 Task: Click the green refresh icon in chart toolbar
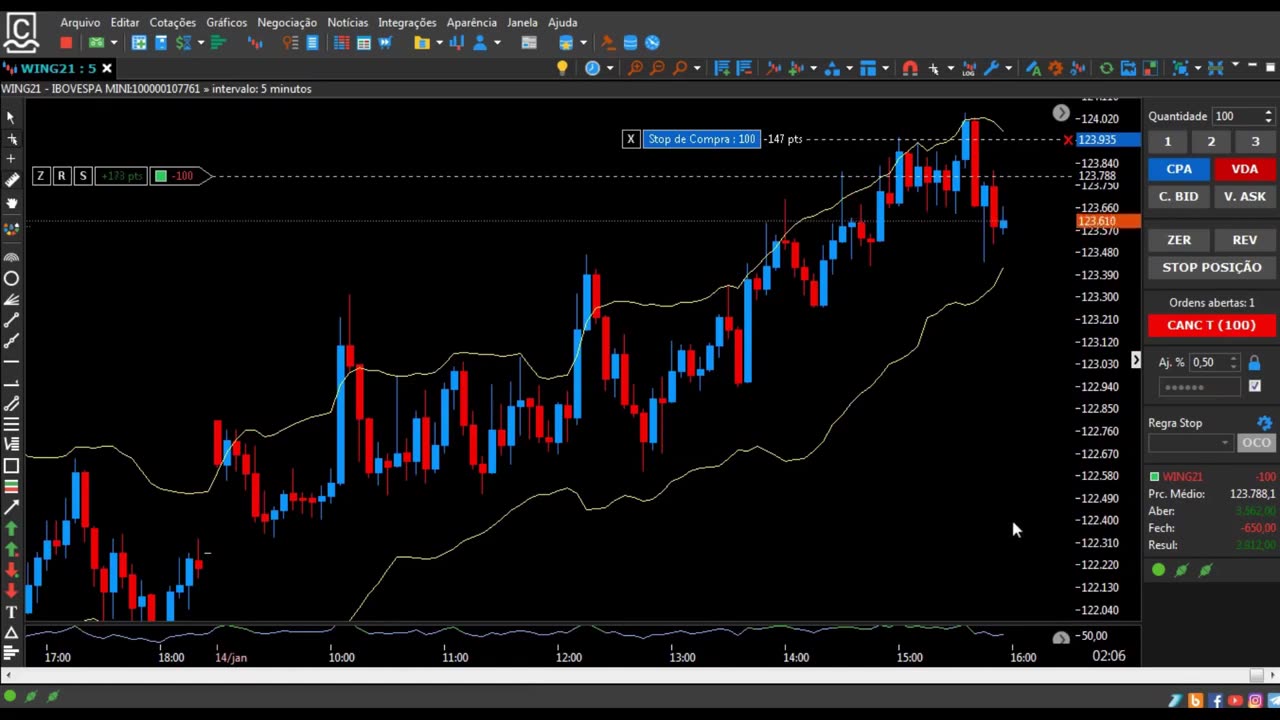(1106, 68)
